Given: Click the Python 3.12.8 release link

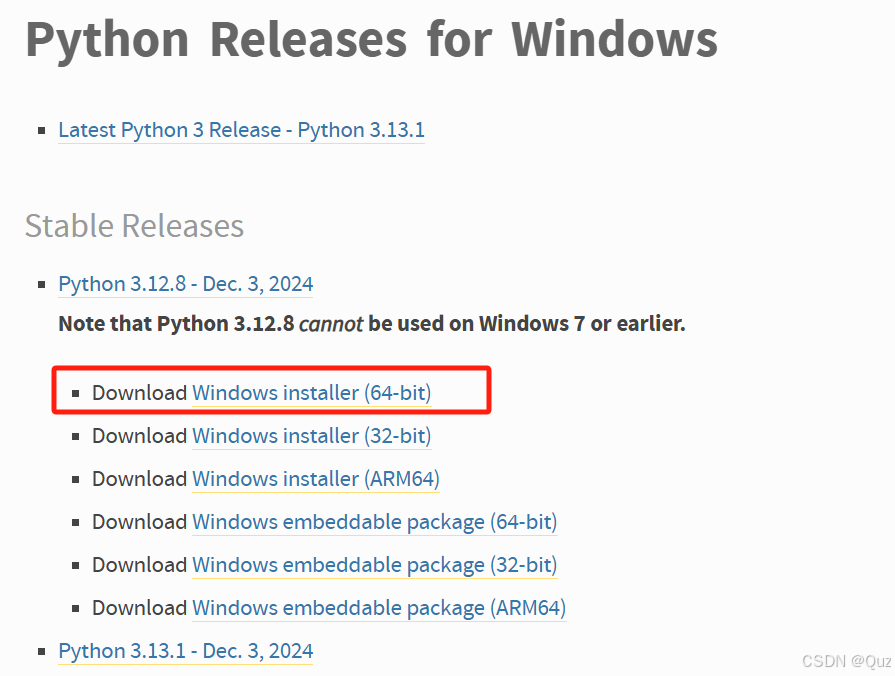Looking at the screenshot, I should pos(118,284).
